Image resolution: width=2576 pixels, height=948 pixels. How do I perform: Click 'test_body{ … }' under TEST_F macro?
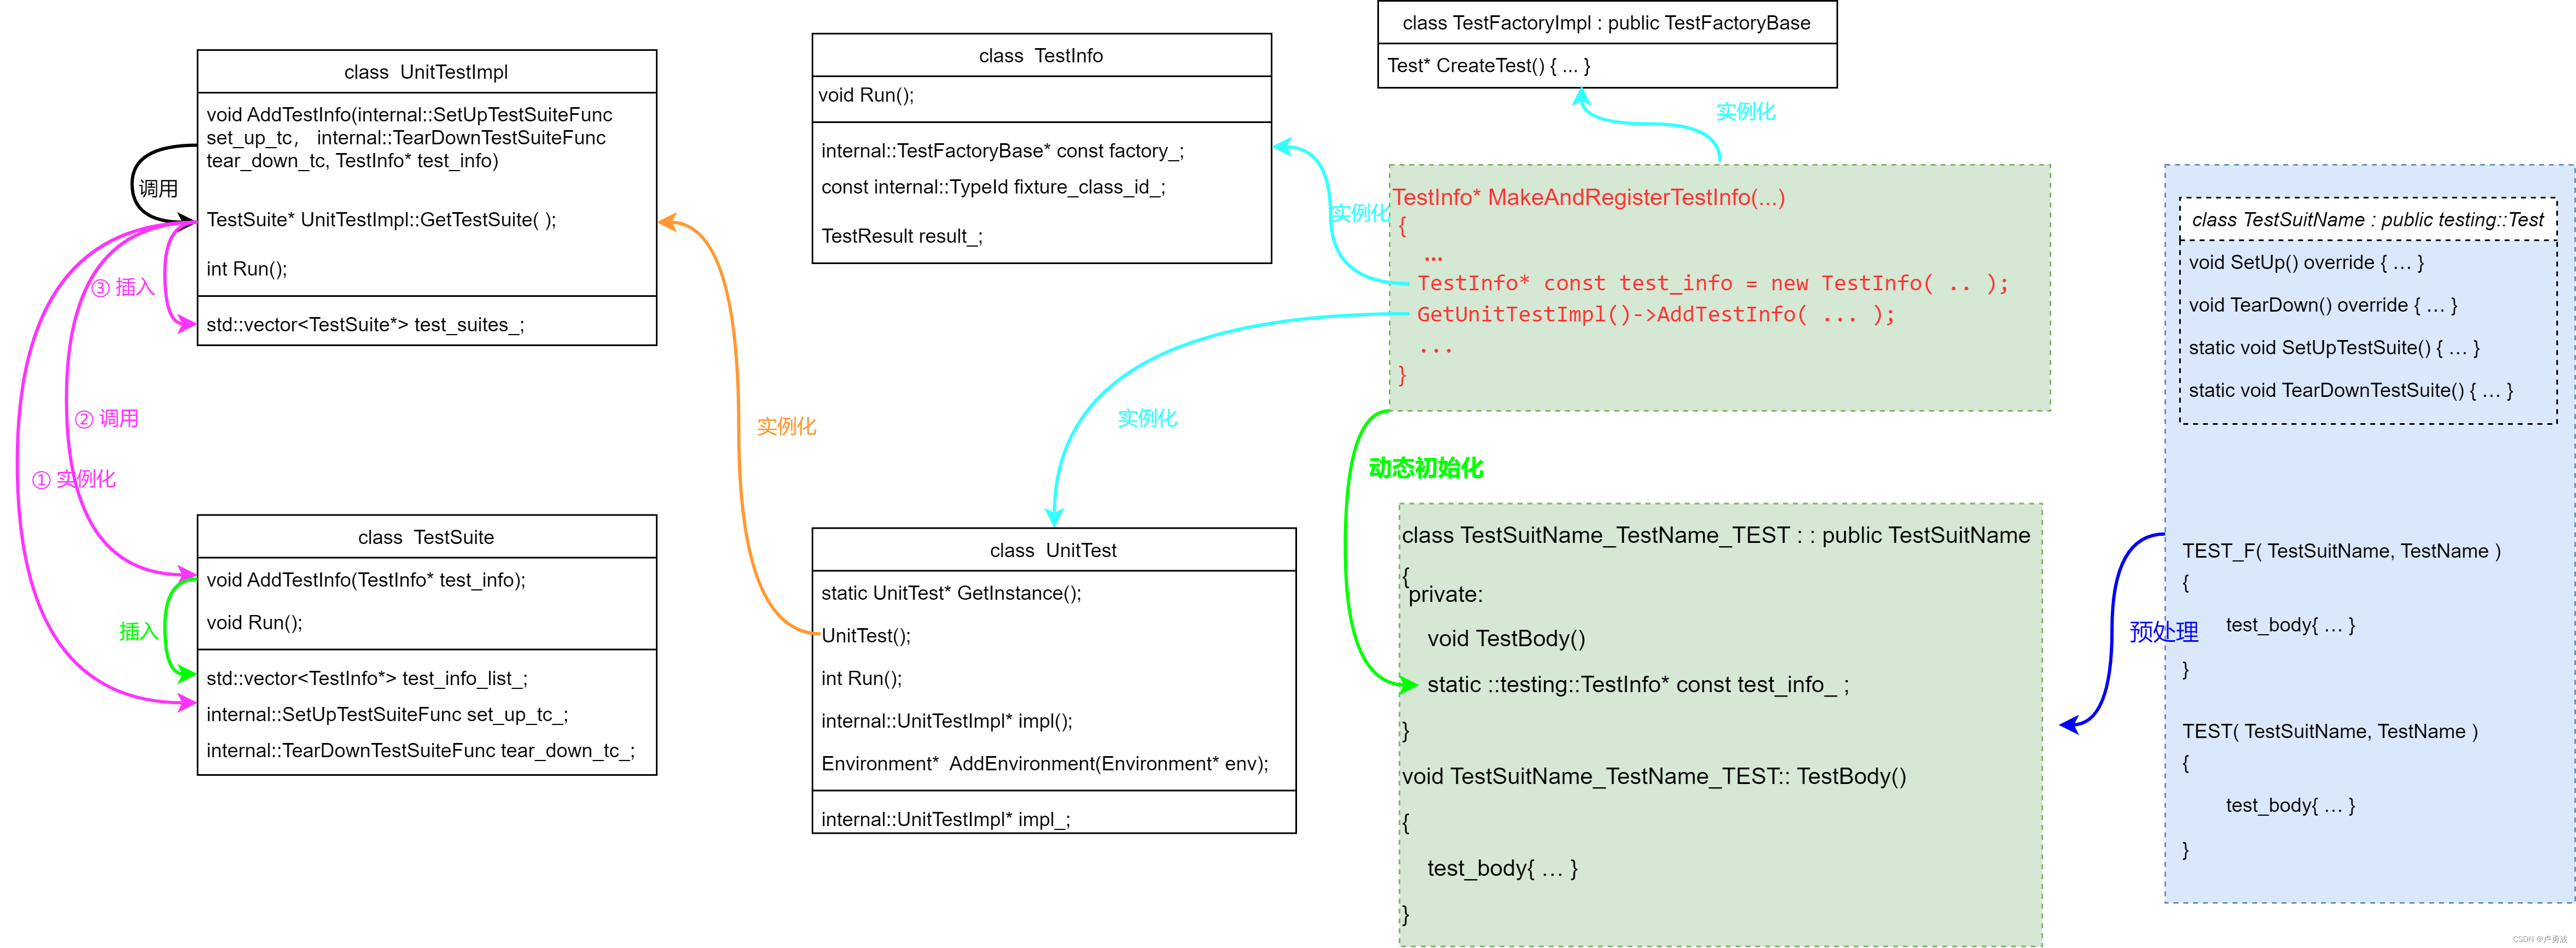click(x=2290, y=626)
